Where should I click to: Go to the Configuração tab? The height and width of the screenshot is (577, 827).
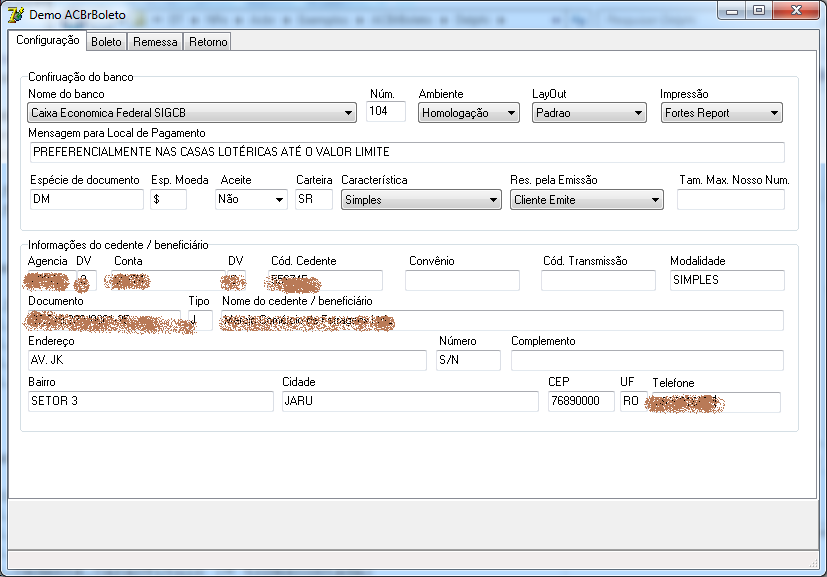tap(47, 40)
